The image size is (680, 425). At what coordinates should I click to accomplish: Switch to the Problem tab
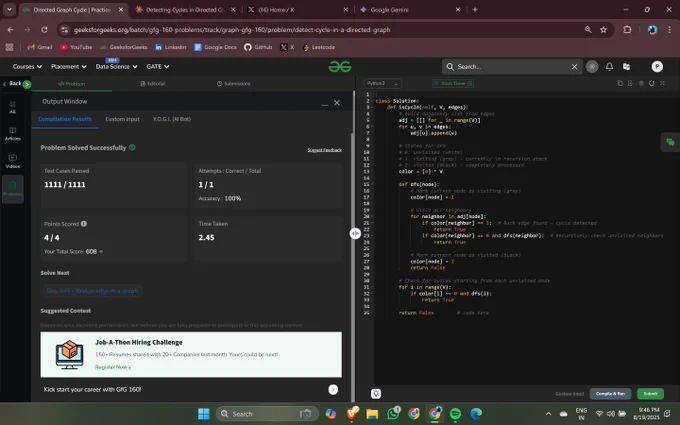click(x=72, y=84)
